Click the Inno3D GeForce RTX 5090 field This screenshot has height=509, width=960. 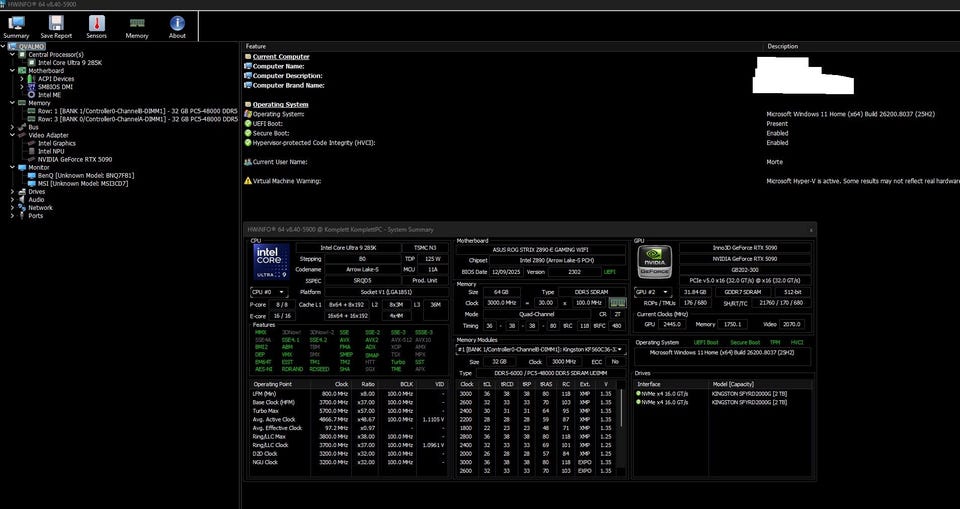pos(744,247)
